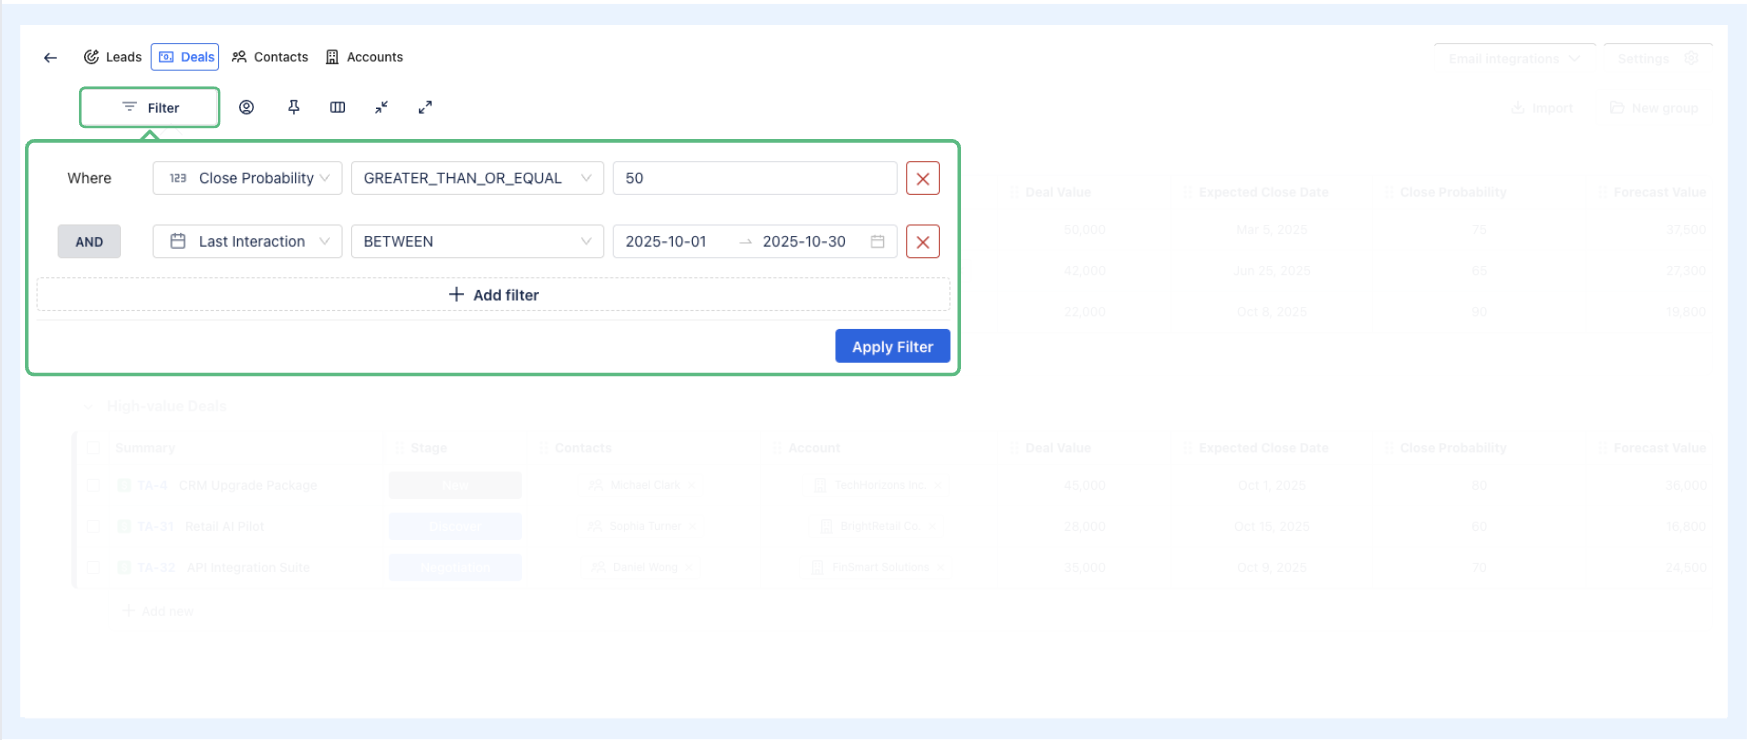Expand the BETWEEN operator dropdown
The width and height of the screenshot is (1748, 740).
(x=477, y=242)
